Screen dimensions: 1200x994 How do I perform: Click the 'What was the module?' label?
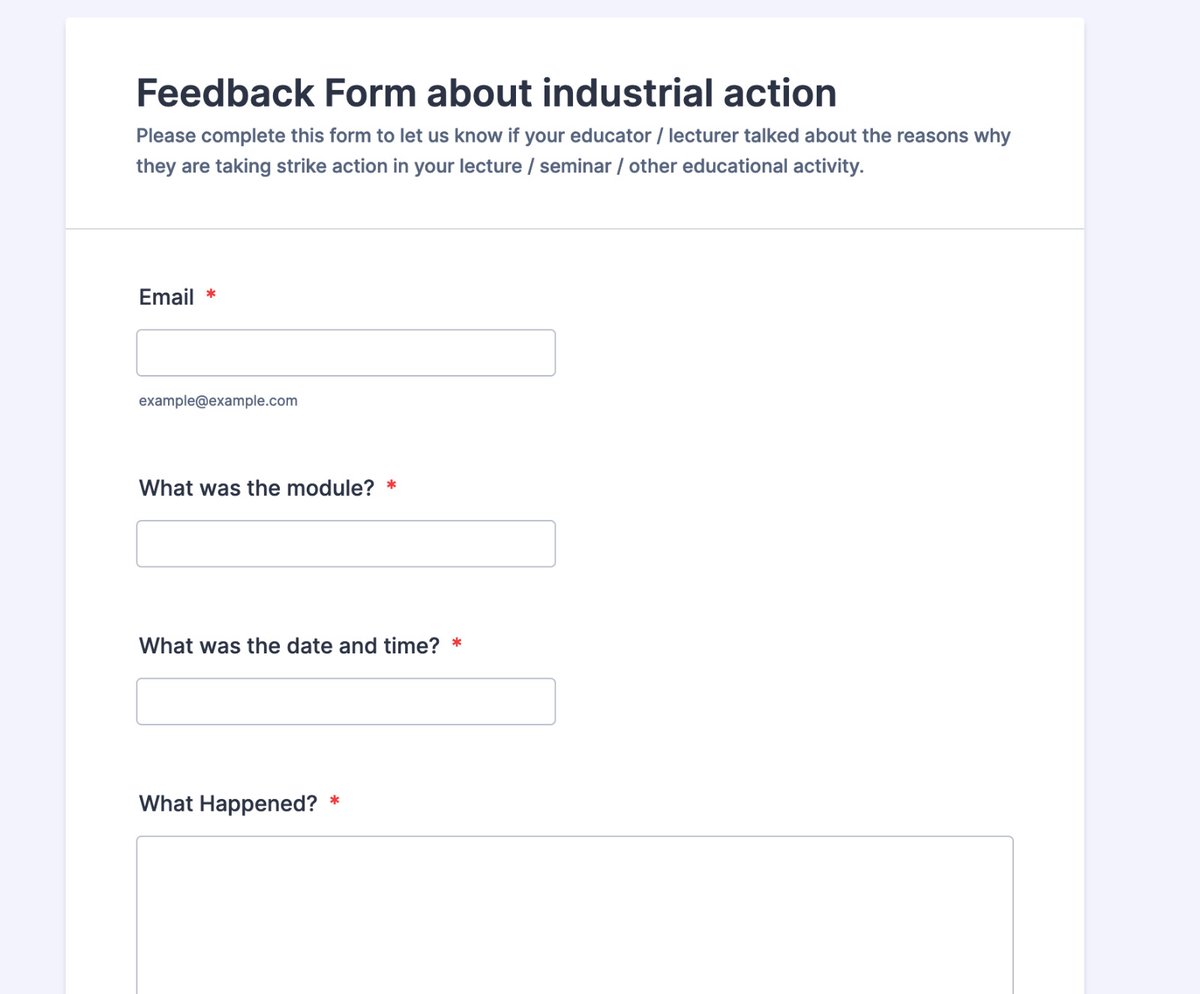[257, 488]
